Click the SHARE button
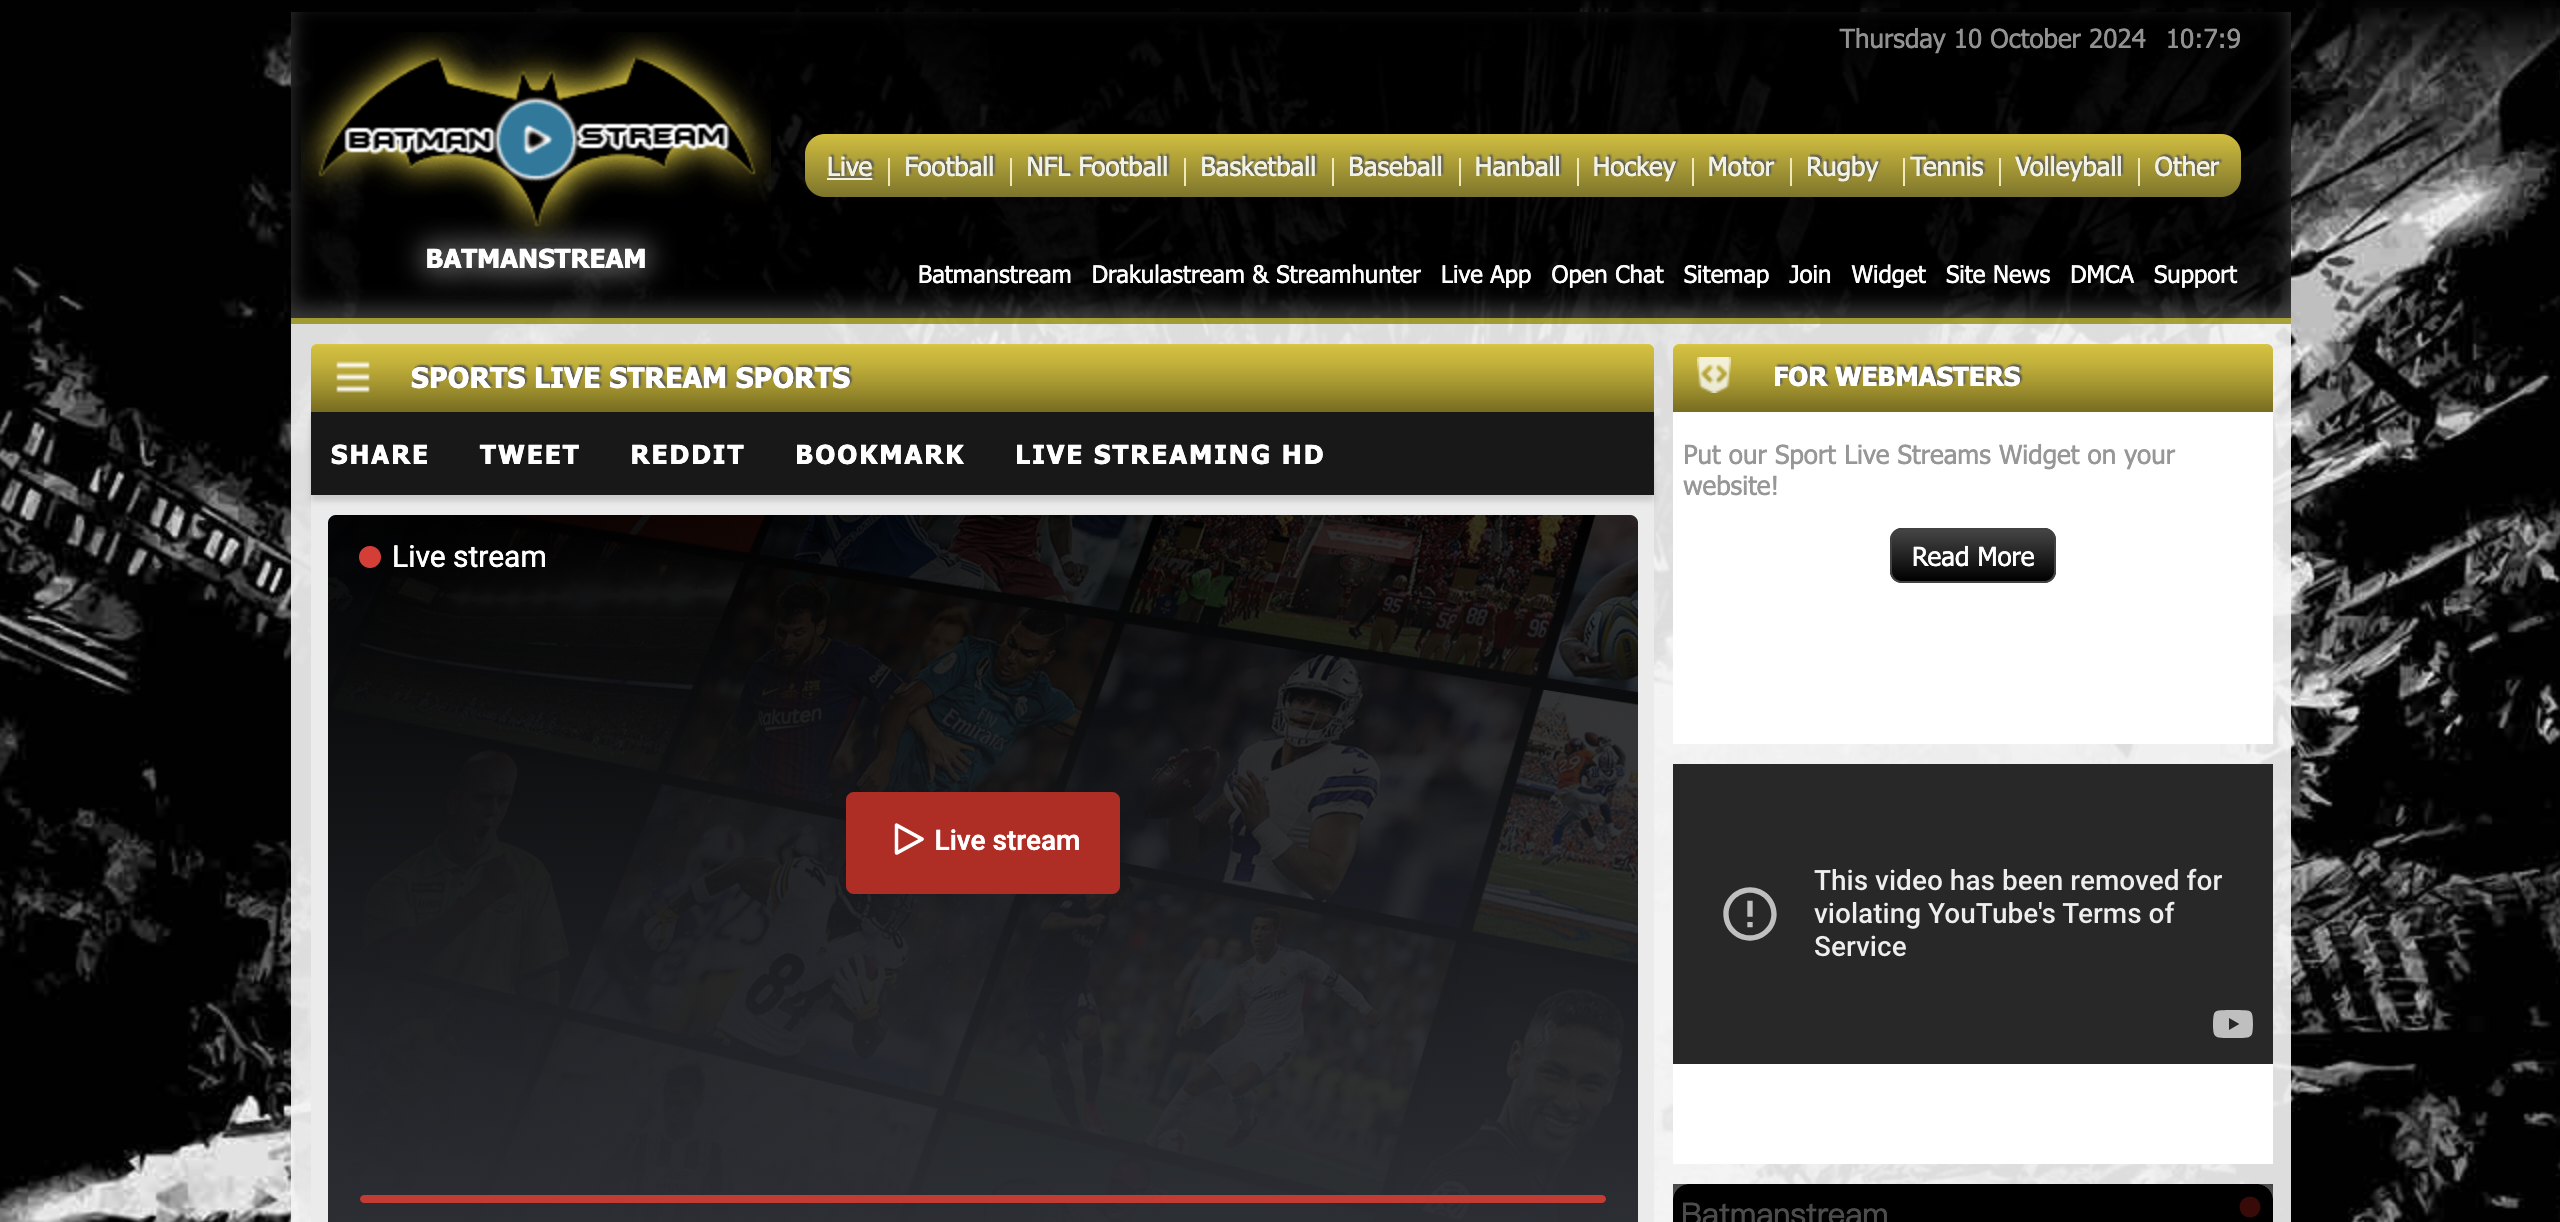Viewport: 2560px width, 1222px height. [380, 455]
